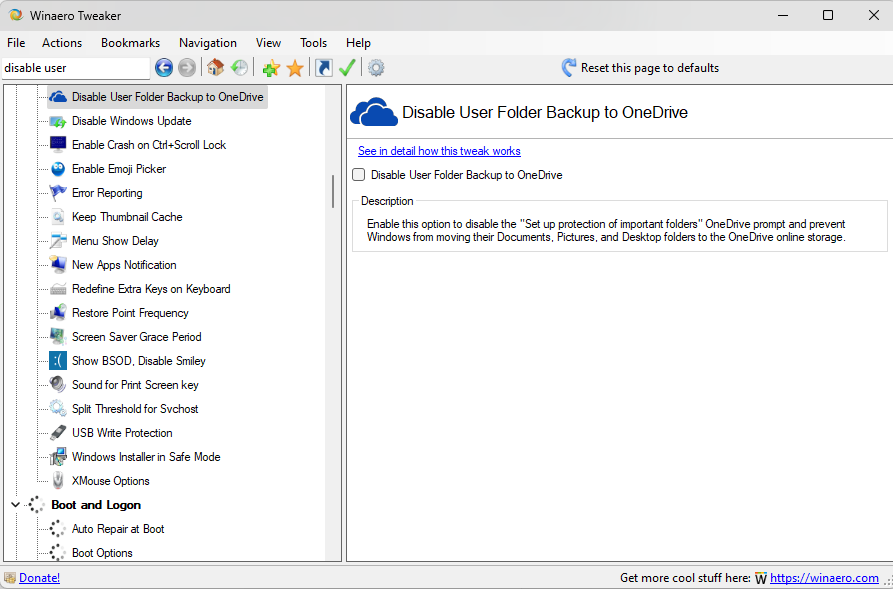
Task: Select Screen Saver Grace Period item
Action: click(x=137, y=337)
